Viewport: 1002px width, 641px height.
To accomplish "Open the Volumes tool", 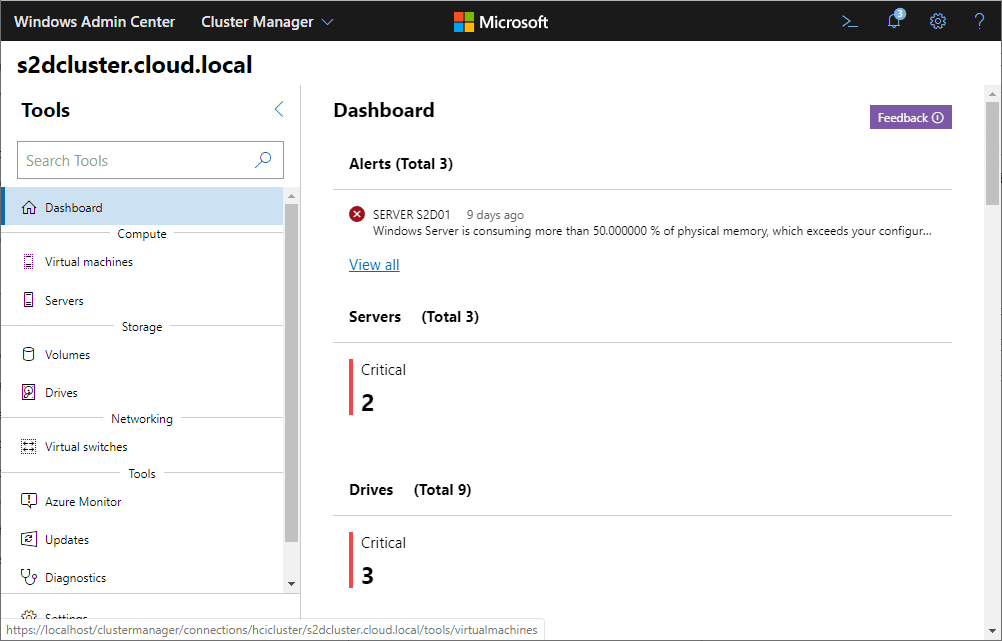I will 67,355.
